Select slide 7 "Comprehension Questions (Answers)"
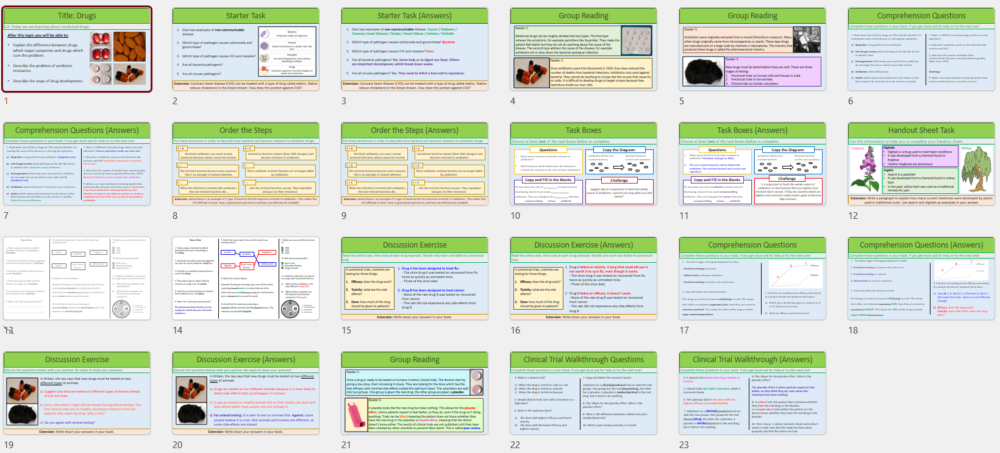This screenshot has height=453, width=1000. pyautogui.click(x=77, y=164)
